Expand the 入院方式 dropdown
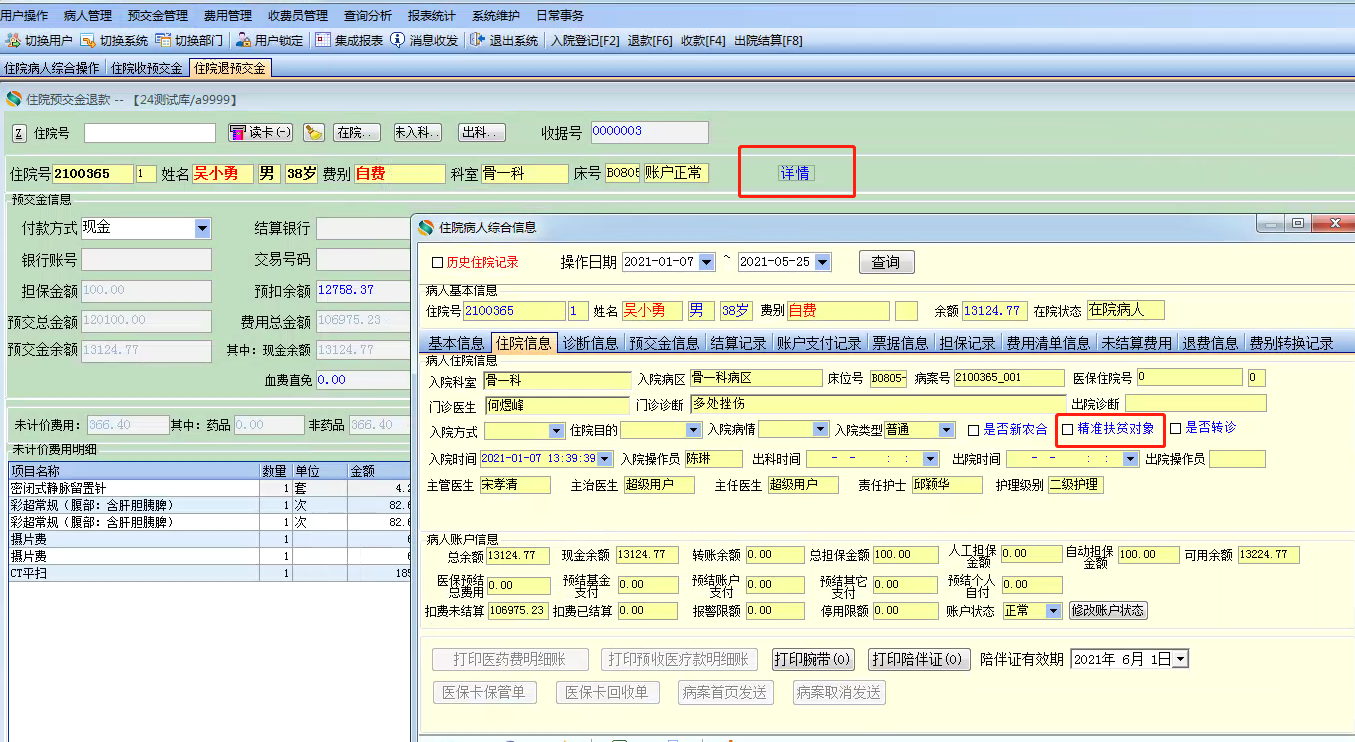This screenshot has width=1355, height=742. [x=557, y=430]
